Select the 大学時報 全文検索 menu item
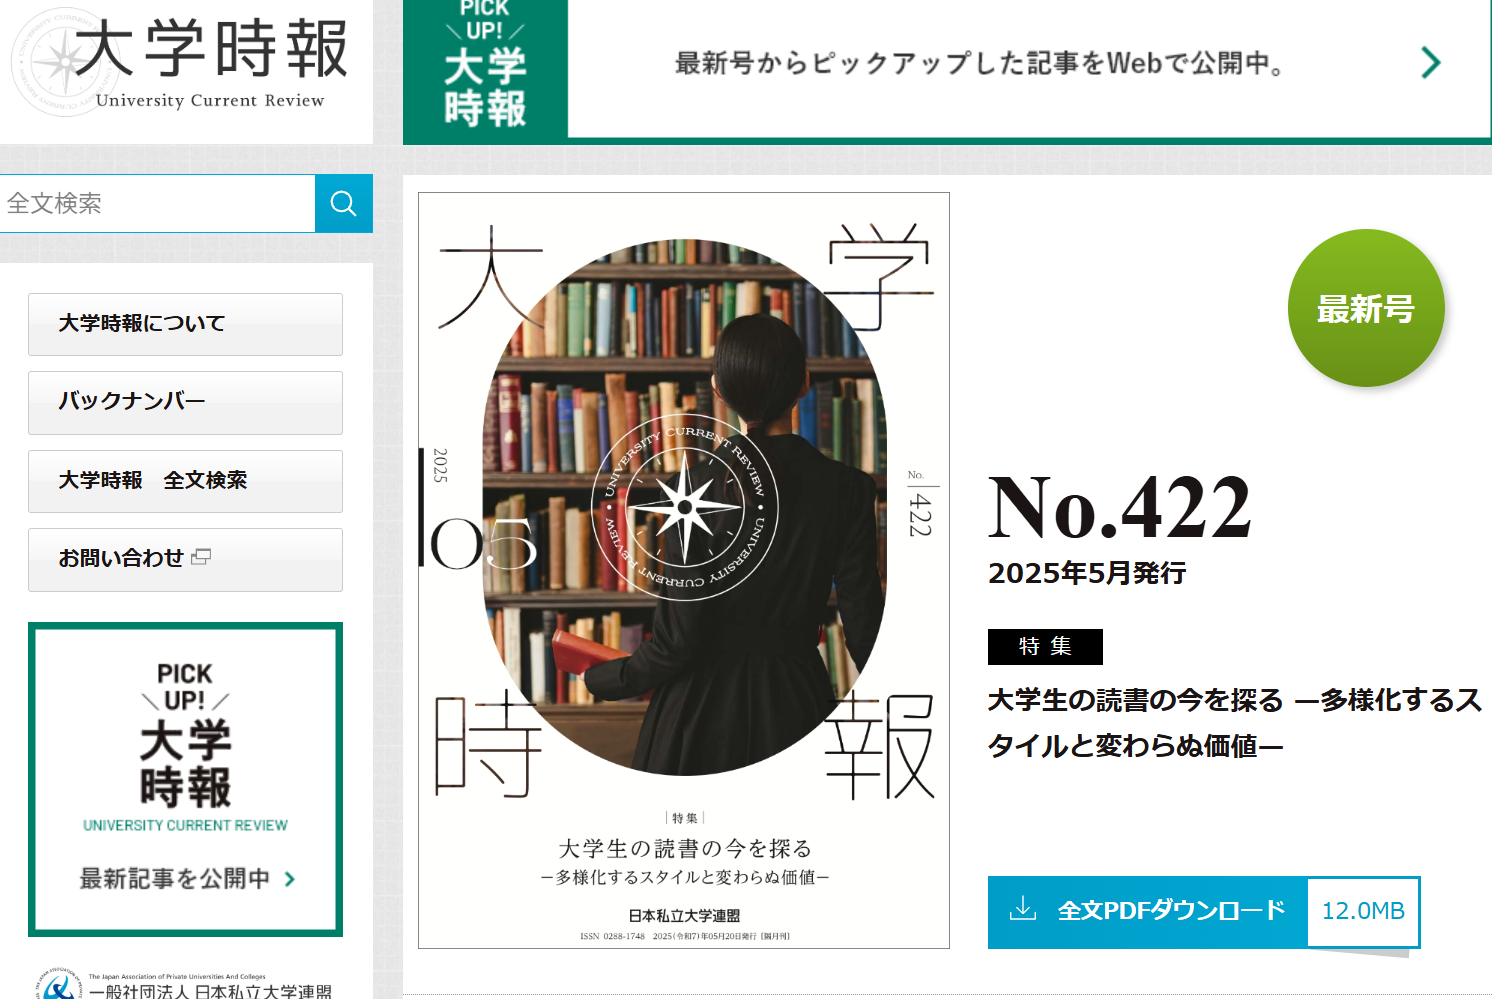Screen dimensions: 1492x999 click(x=185, y=481)
